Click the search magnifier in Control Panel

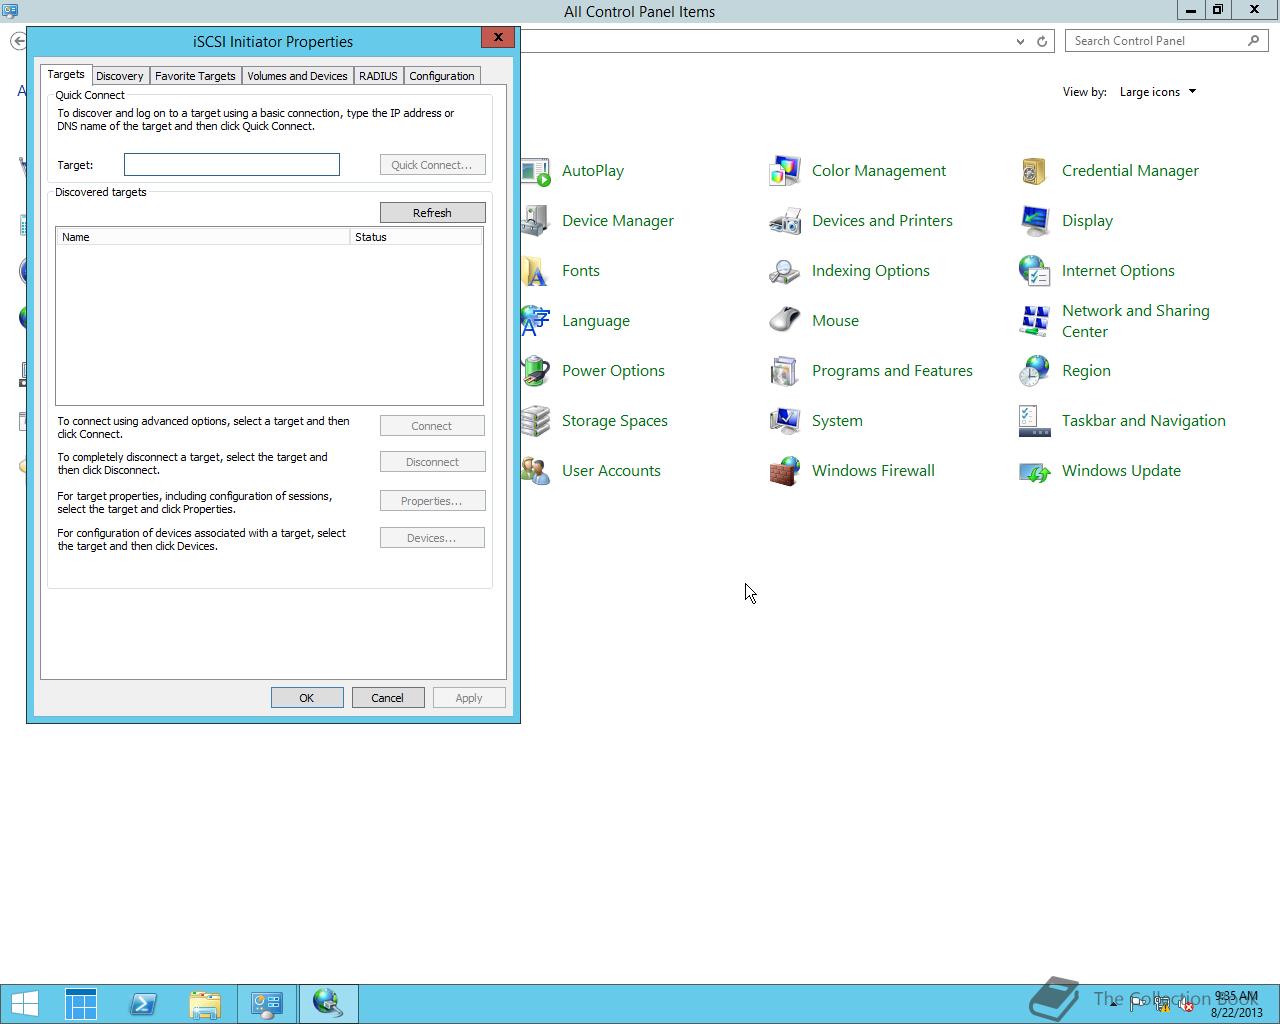(1253, 41)
